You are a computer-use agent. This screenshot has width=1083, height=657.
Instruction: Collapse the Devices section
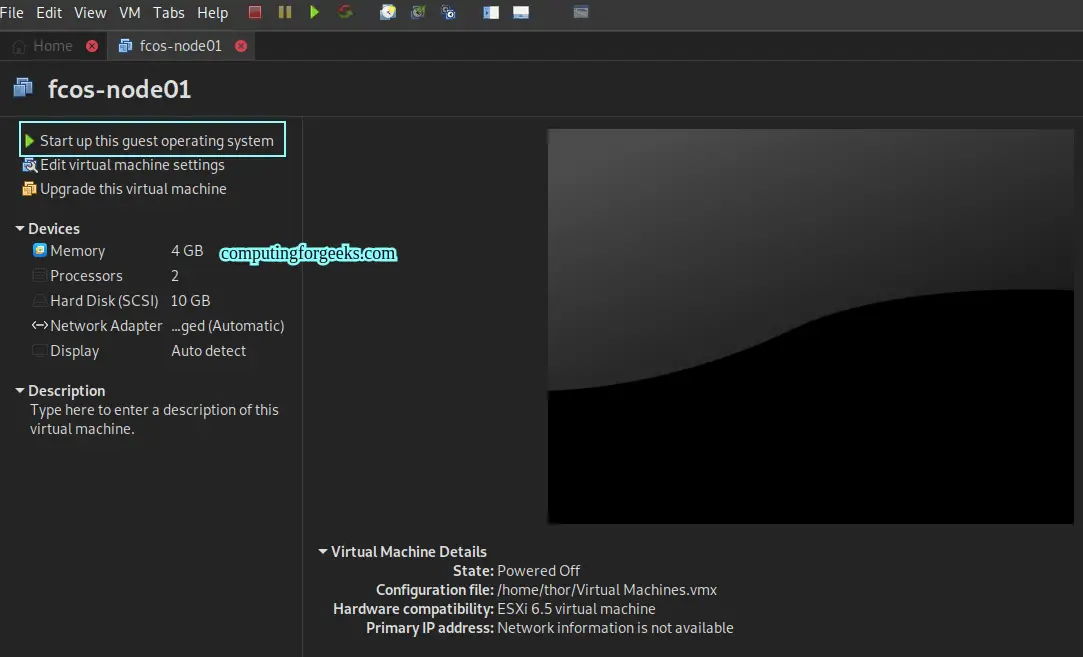[x=19, y=228]
